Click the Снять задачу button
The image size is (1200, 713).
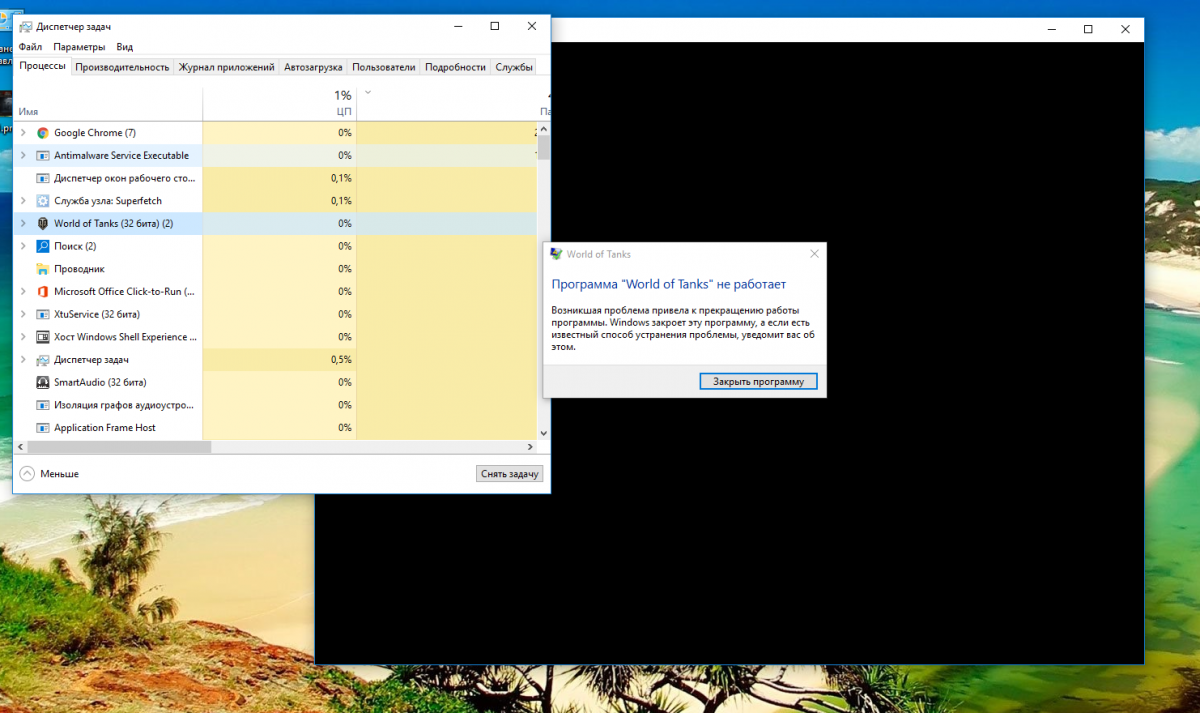click(x=510, y=474)
